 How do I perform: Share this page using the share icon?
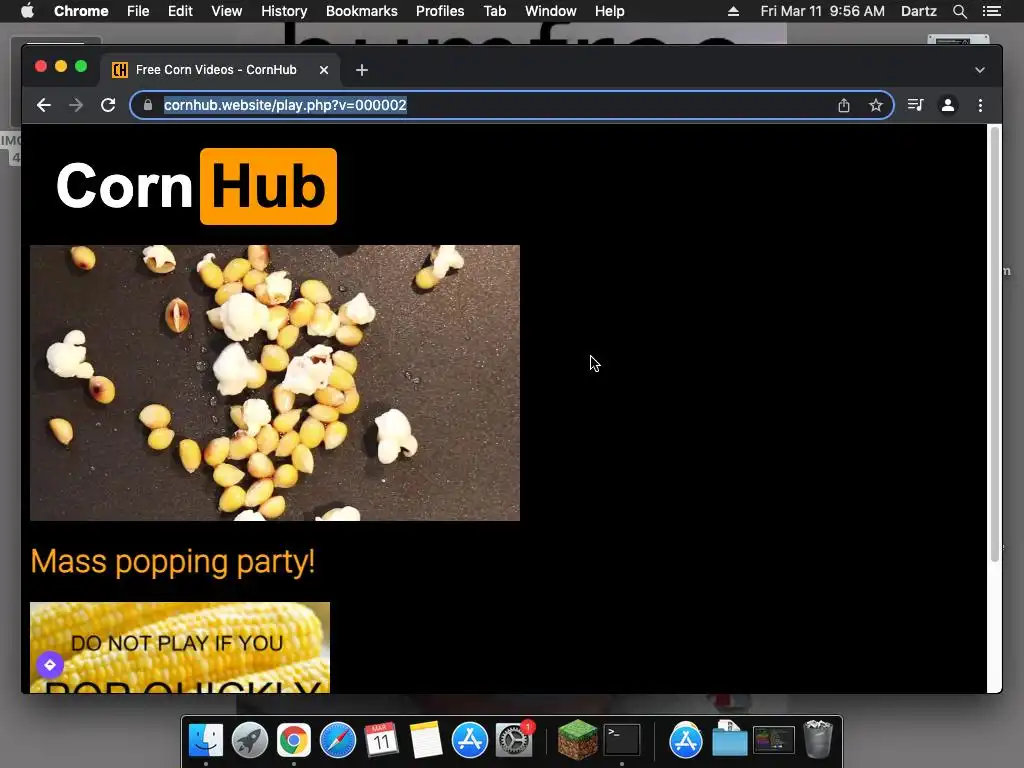844,105
